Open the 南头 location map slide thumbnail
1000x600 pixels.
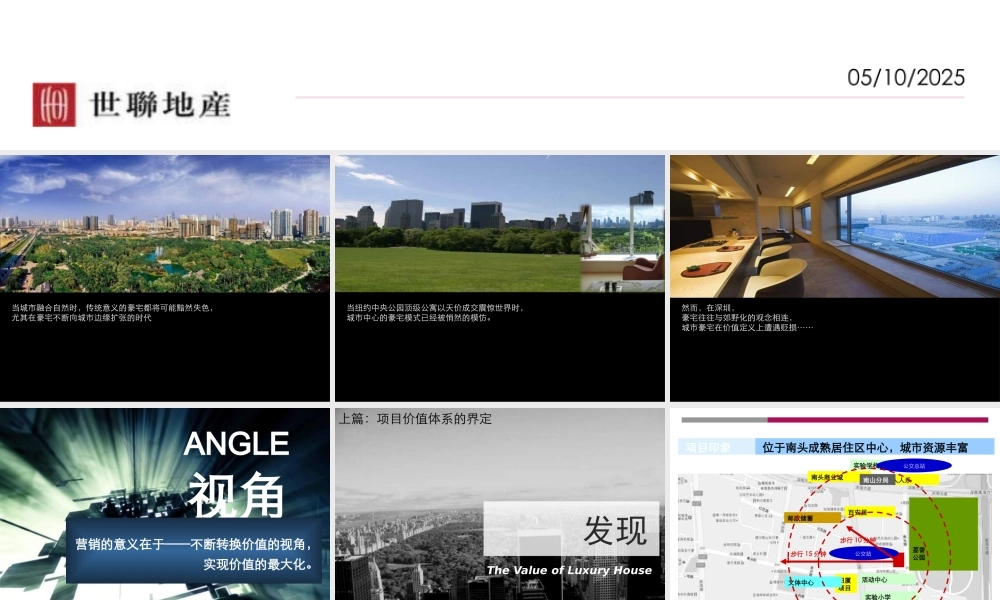click(835, 504)
